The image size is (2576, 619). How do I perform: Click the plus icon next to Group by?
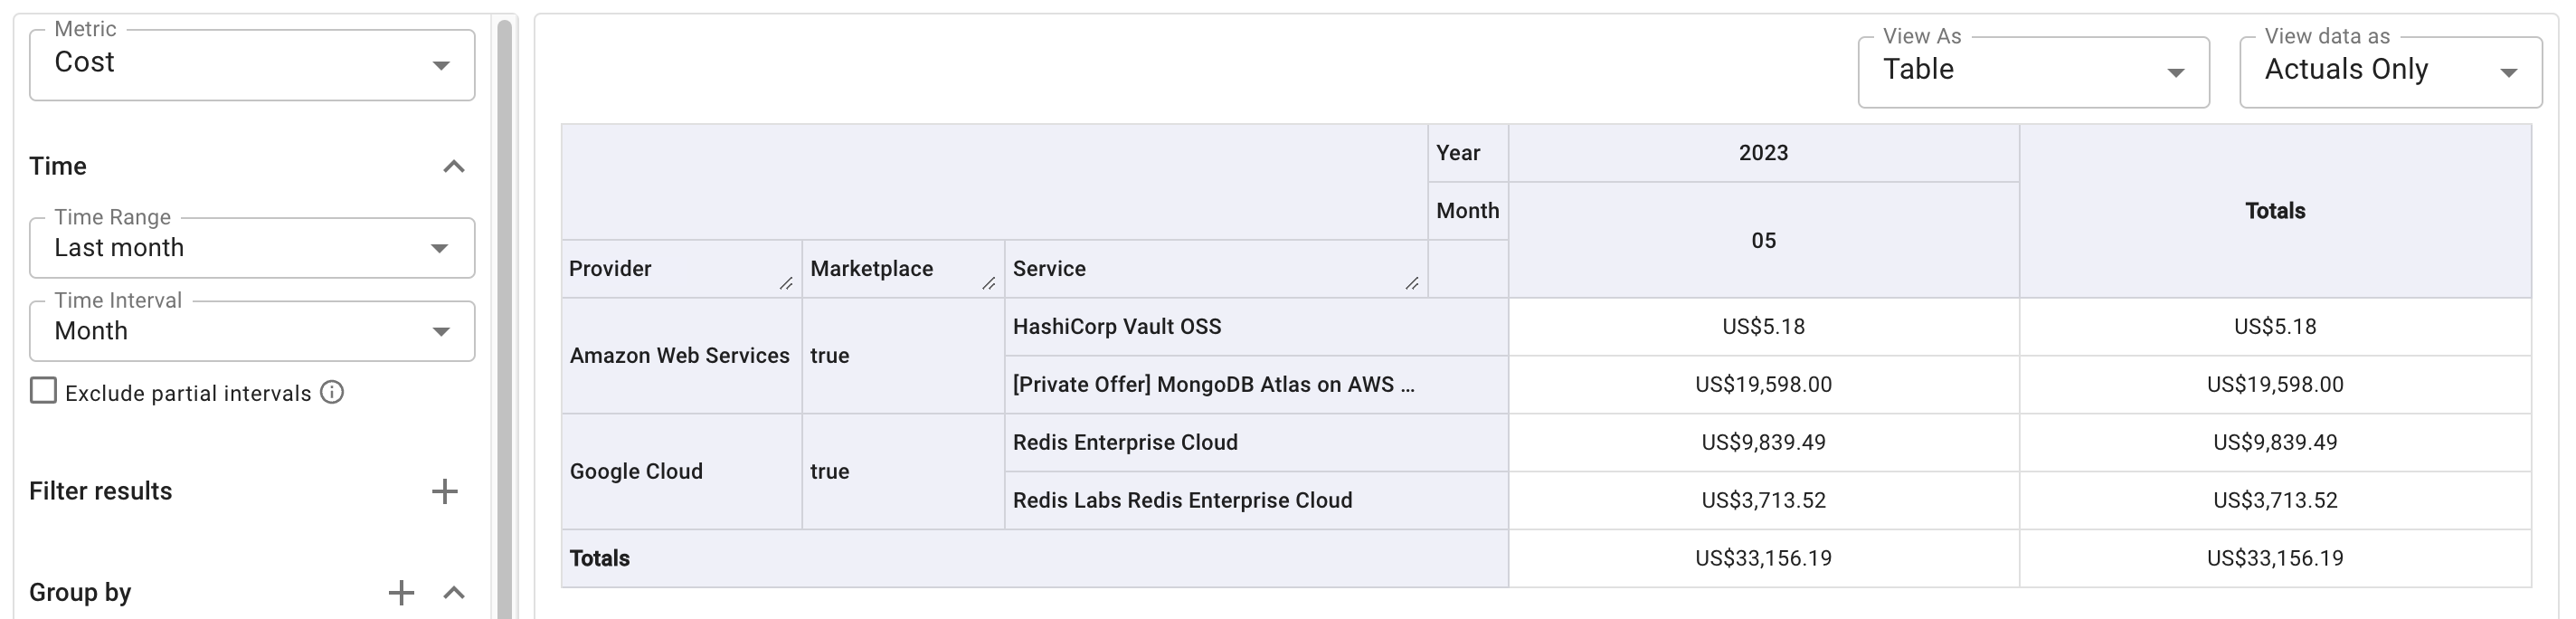(x=401, y=592)
